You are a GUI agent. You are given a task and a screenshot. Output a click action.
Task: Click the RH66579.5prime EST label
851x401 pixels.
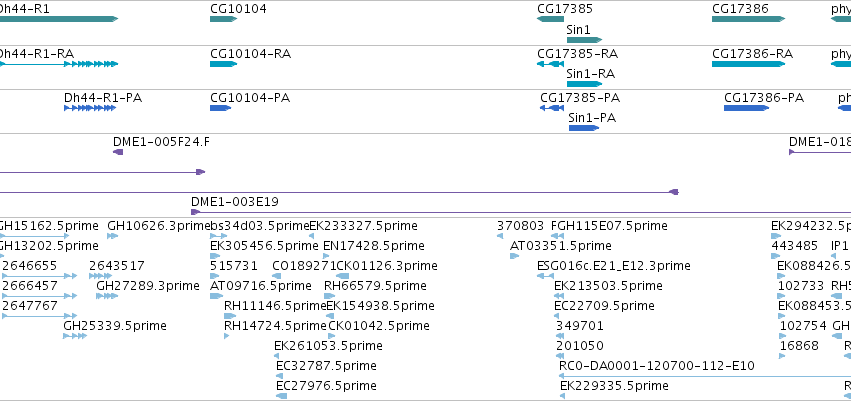(x=375, y=285)
